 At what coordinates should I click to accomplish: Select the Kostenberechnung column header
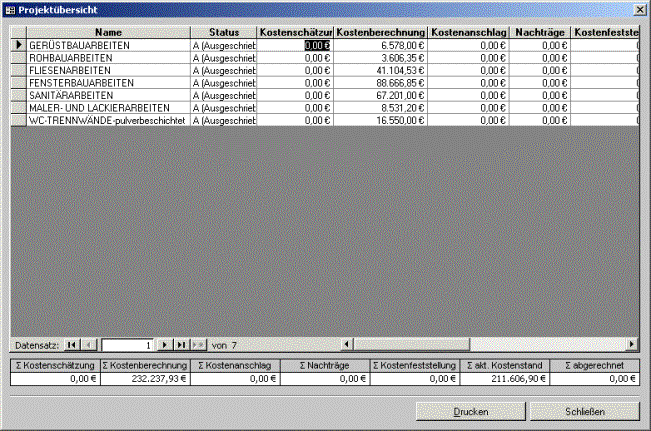[381, 33]
